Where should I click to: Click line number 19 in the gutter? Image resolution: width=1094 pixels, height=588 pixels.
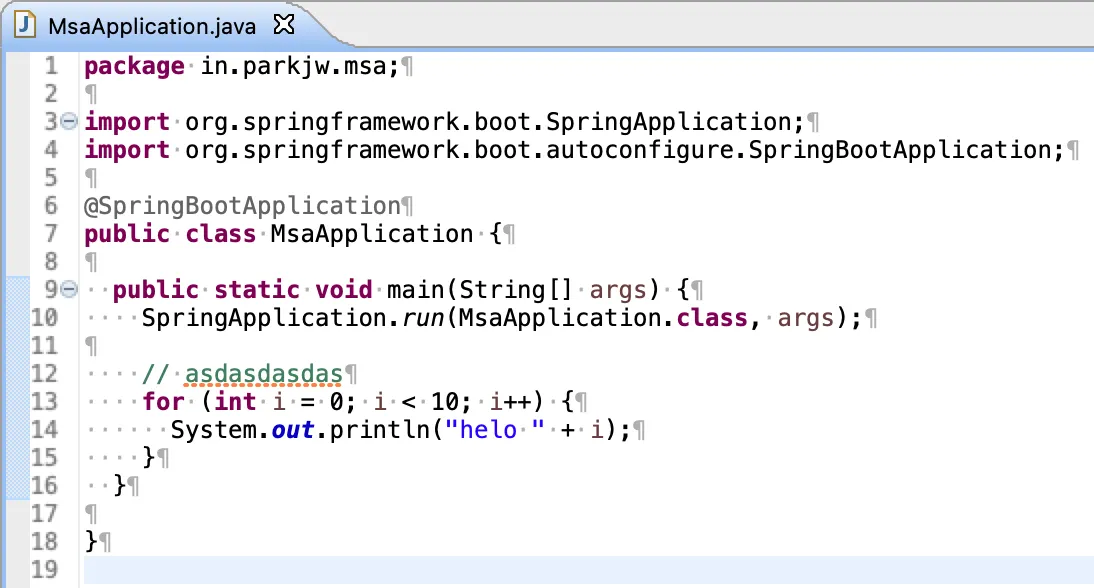point(44,570)
